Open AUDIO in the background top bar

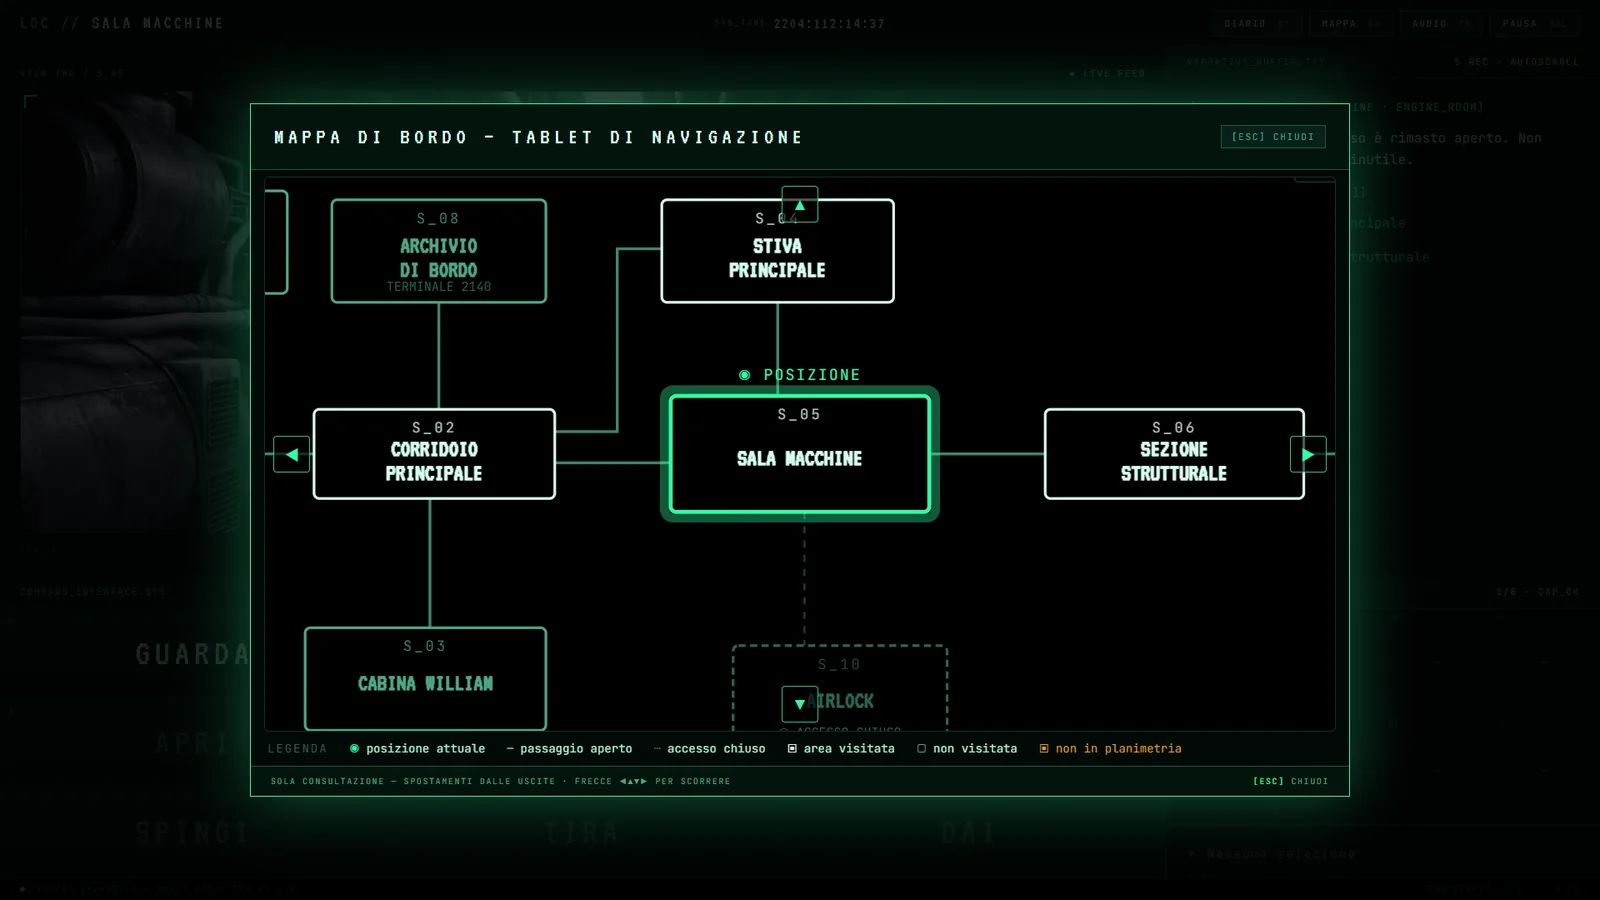[x=1441, y=23]
